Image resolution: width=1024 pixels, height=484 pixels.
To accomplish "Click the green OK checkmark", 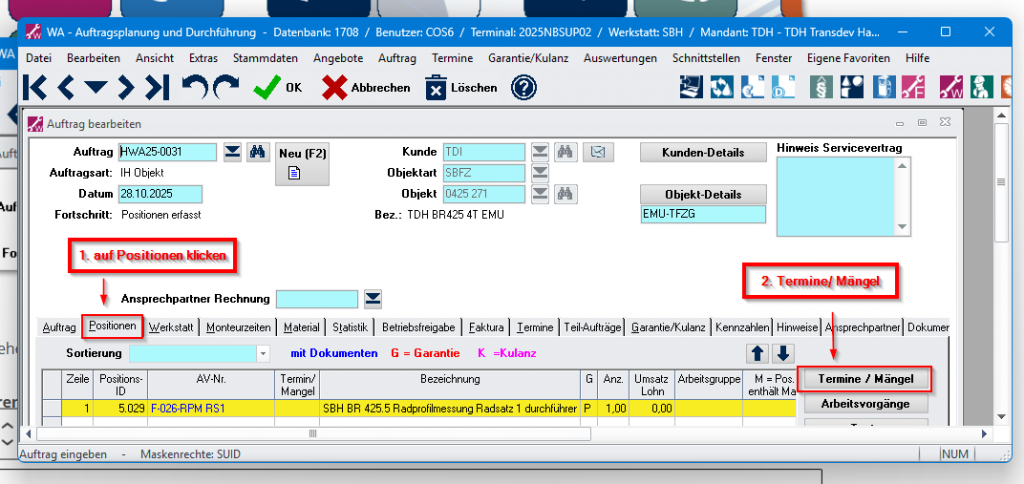I will [267, 88].
